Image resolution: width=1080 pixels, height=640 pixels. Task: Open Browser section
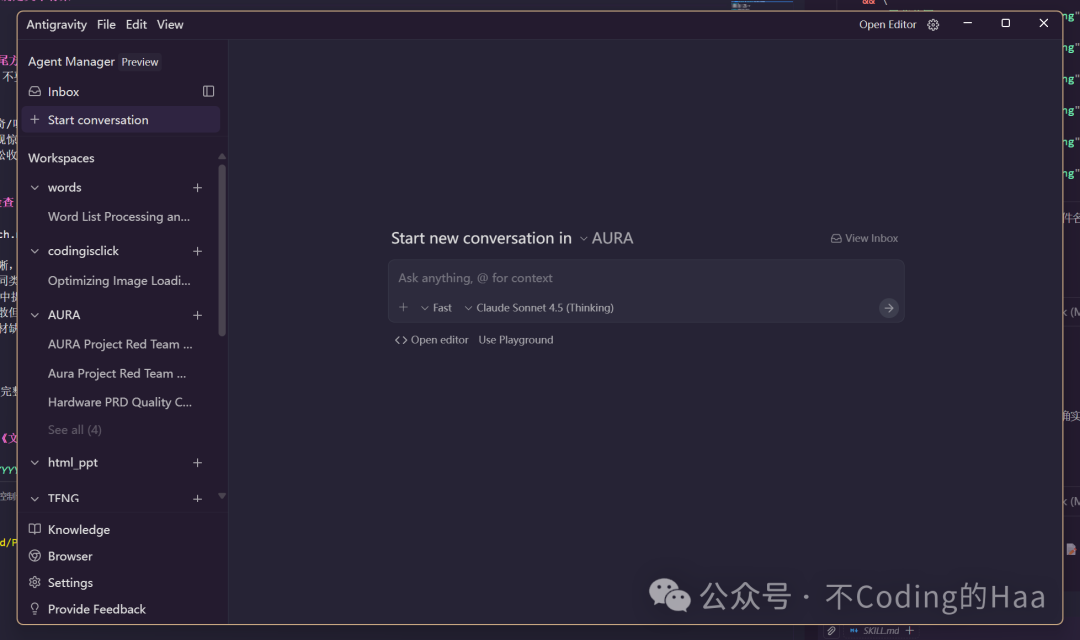tap(61, 556)
